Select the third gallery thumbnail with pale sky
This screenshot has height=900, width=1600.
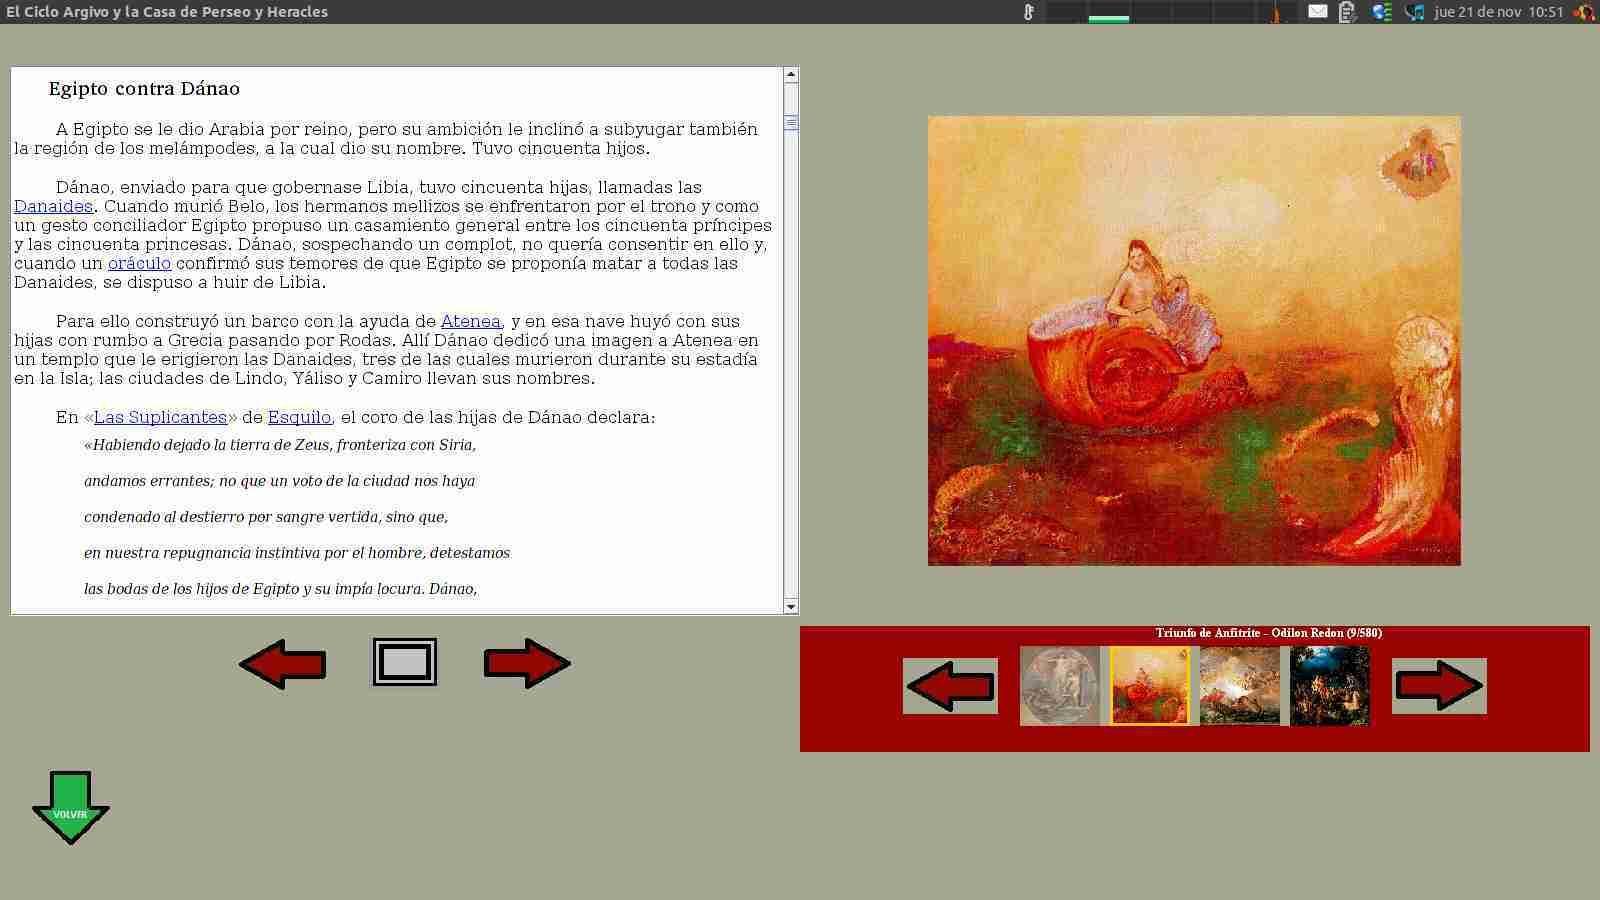tap(1240, 686)
